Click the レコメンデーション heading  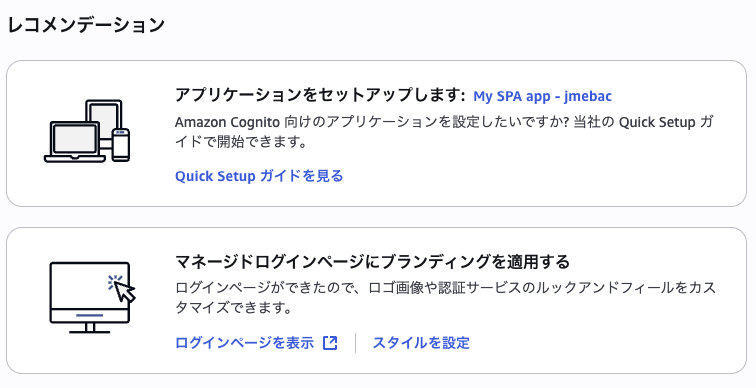tap(86, 25)
